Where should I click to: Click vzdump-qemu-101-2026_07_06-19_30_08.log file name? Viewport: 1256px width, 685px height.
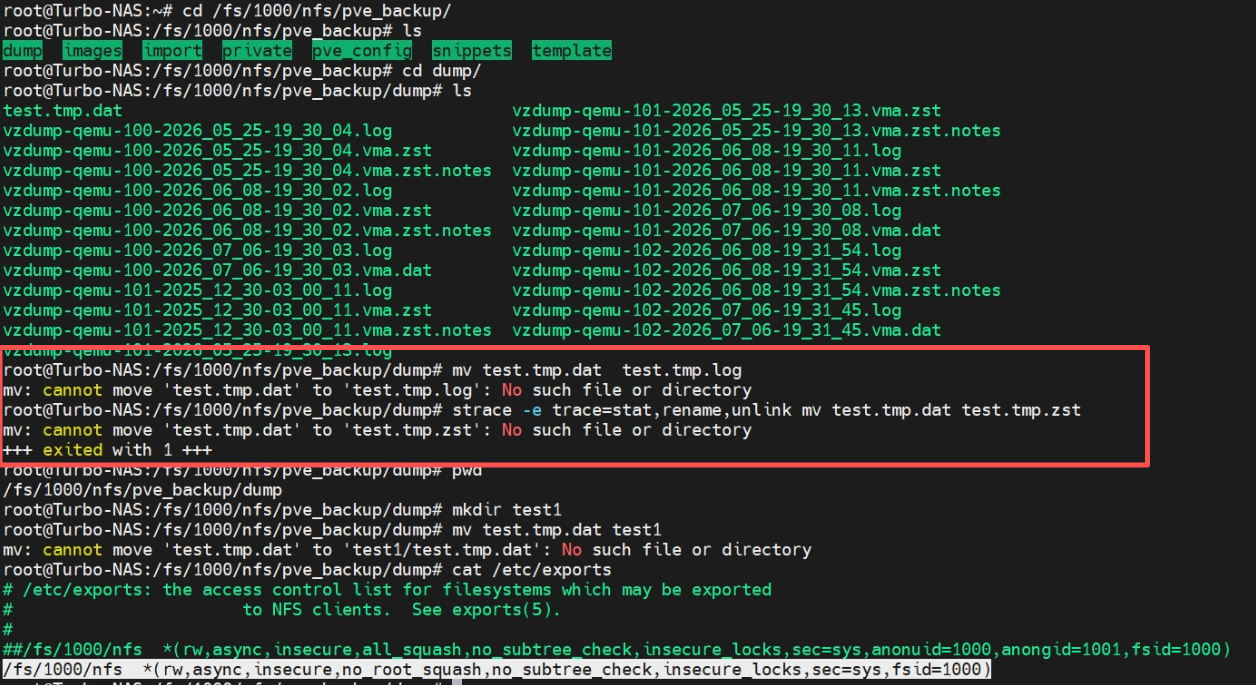707,210
